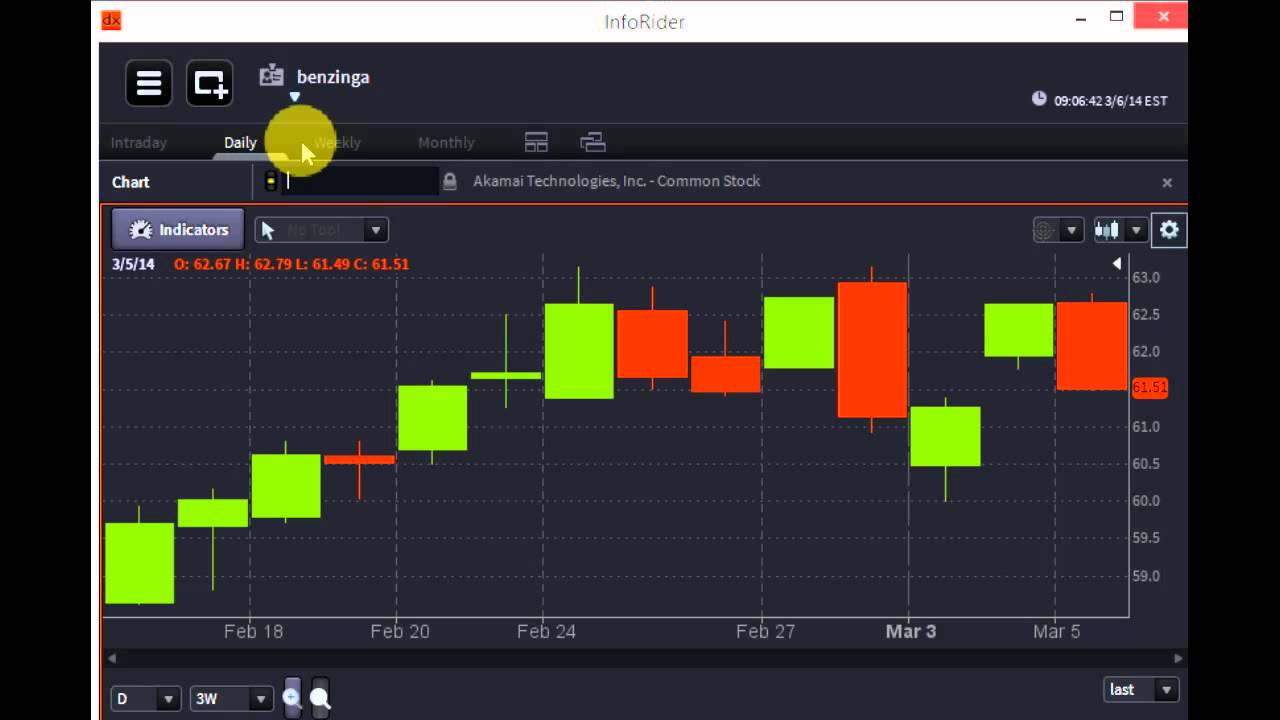
Task: Click the 09:06:42 3/6/14 EST time text
Action: (1110, 100)
